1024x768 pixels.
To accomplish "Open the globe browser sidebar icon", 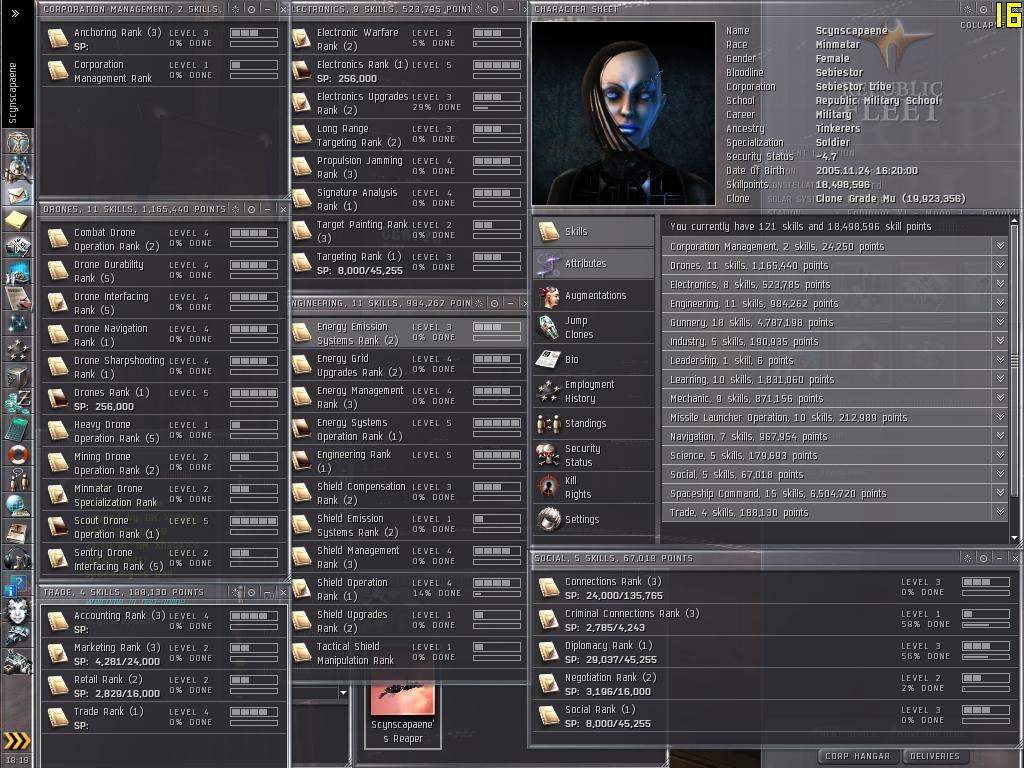I will [18, 505].
